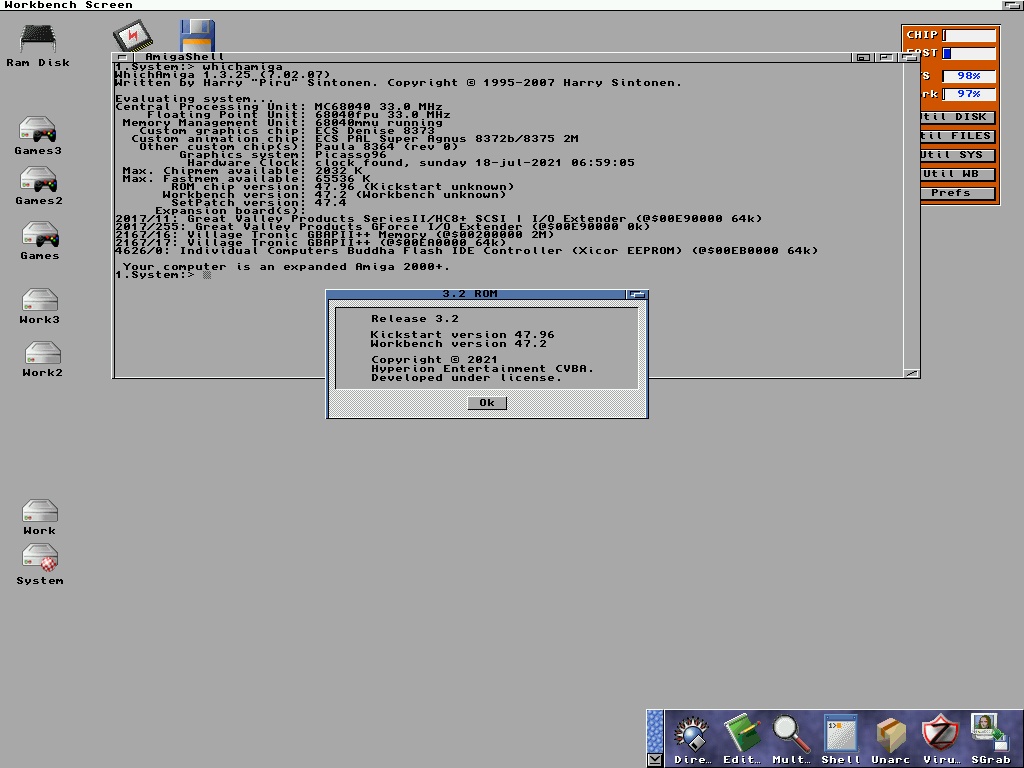This screenshot has height=768, width=1024.
Task: Click the '1.System:>' prompt cursor line
Action: pos(163,275)
